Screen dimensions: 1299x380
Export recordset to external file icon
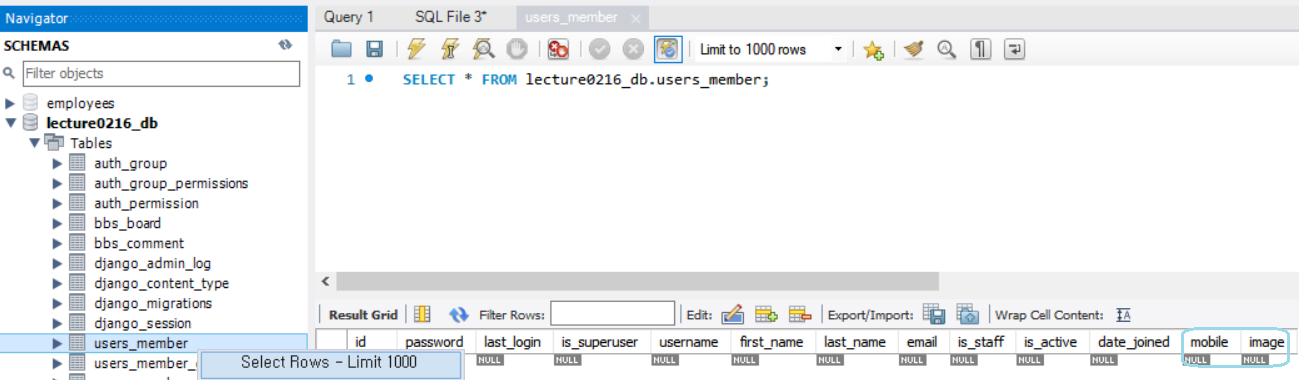click(934, 314)
